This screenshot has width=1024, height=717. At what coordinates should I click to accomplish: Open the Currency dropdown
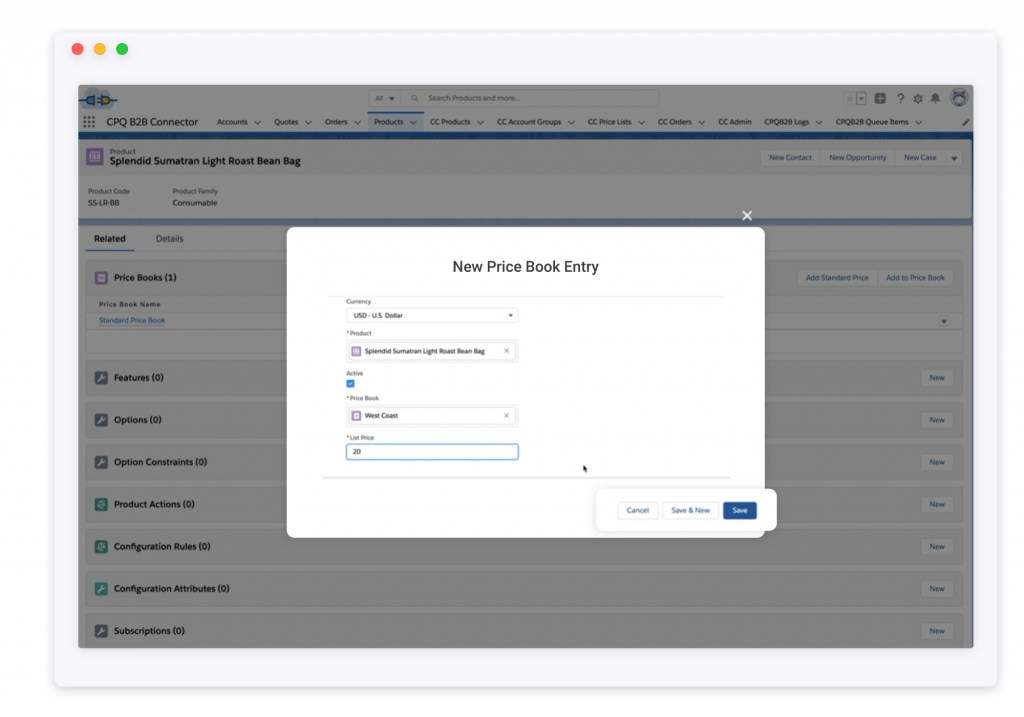pyautogui.click(x=432, y=315)
